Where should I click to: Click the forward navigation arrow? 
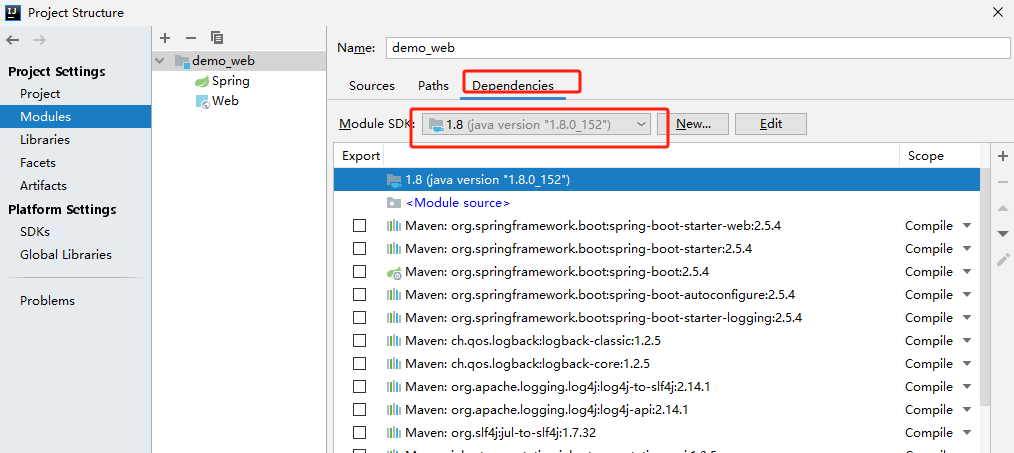(x=39, y=40)
